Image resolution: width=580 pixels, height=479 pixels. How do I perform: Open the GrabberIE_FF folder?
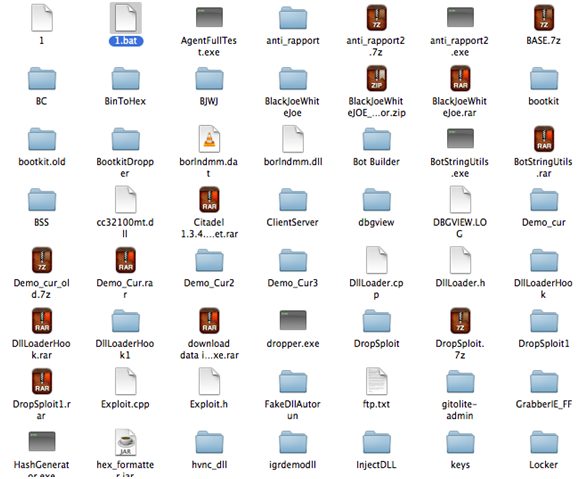click(544, 382)
